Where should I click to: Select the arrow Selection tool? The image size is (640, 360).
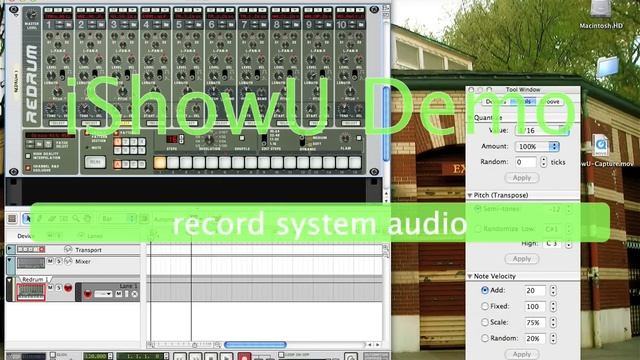pos(27,219)
